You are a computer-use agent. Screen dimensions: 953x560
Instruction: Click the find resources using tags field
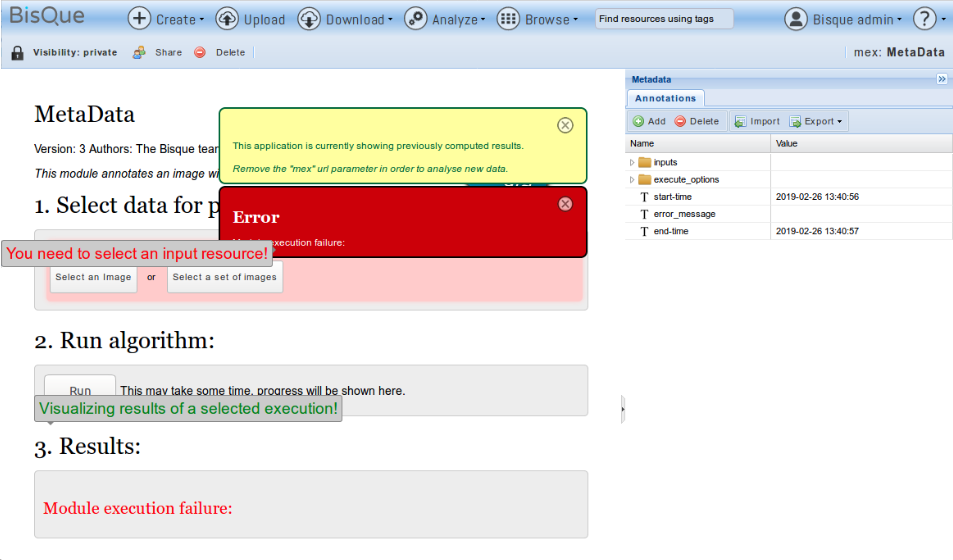click(x=663, y=19)
